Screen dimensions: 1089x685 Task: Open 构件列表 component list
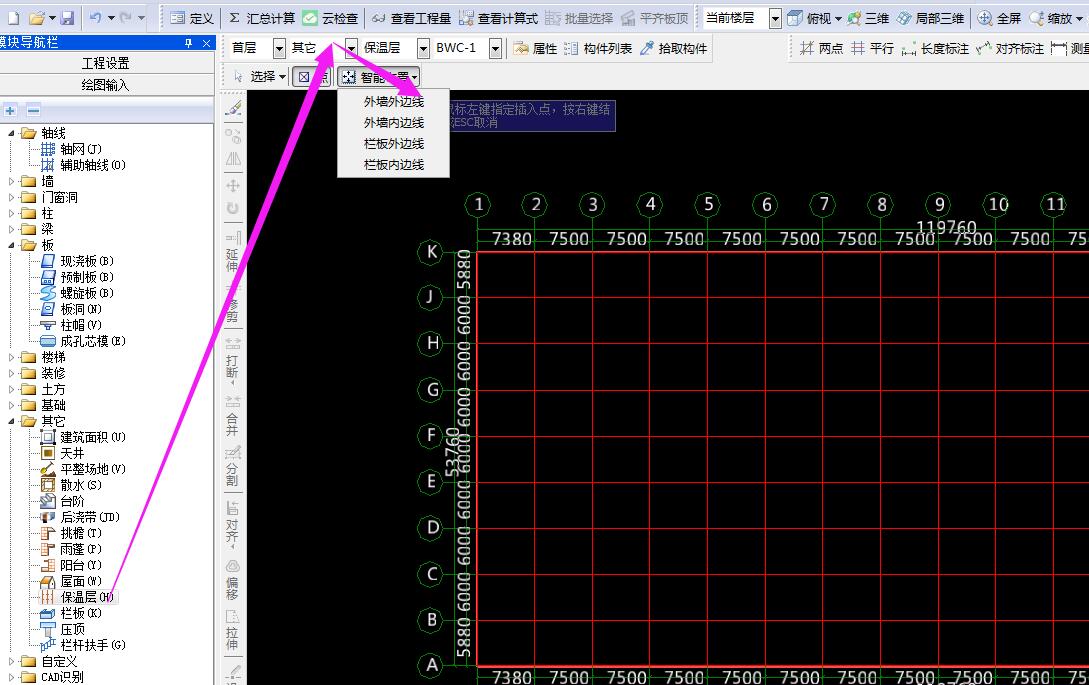pyautogui.click(x=598, y=48)
